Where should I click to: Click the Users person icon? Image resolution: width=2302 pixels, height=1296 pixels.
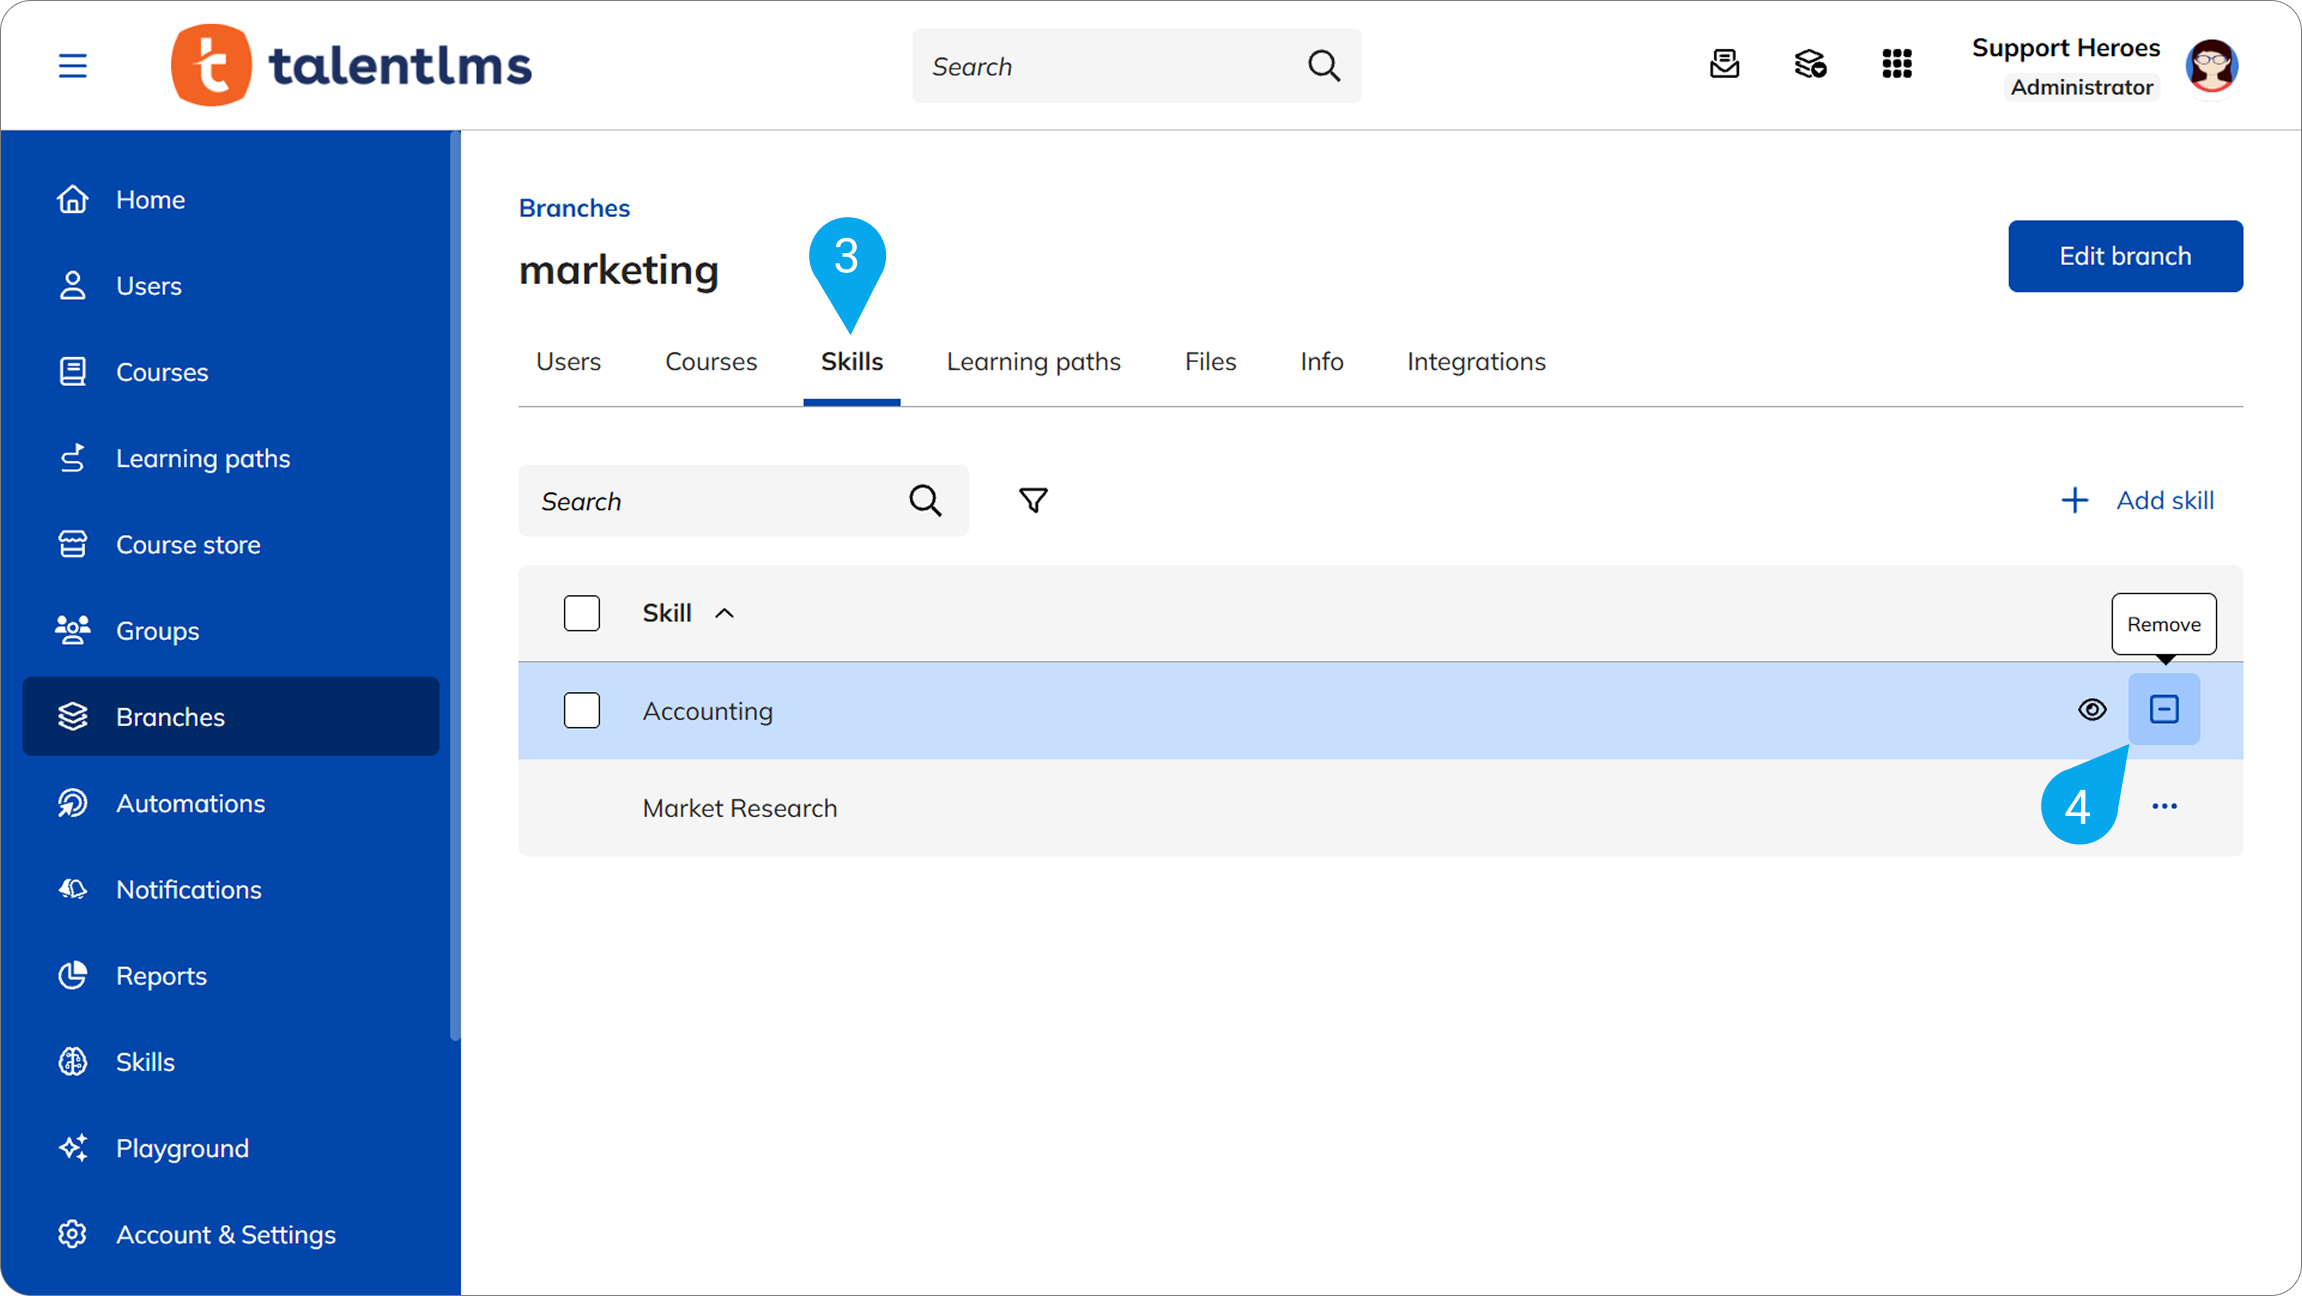point(72,285)
